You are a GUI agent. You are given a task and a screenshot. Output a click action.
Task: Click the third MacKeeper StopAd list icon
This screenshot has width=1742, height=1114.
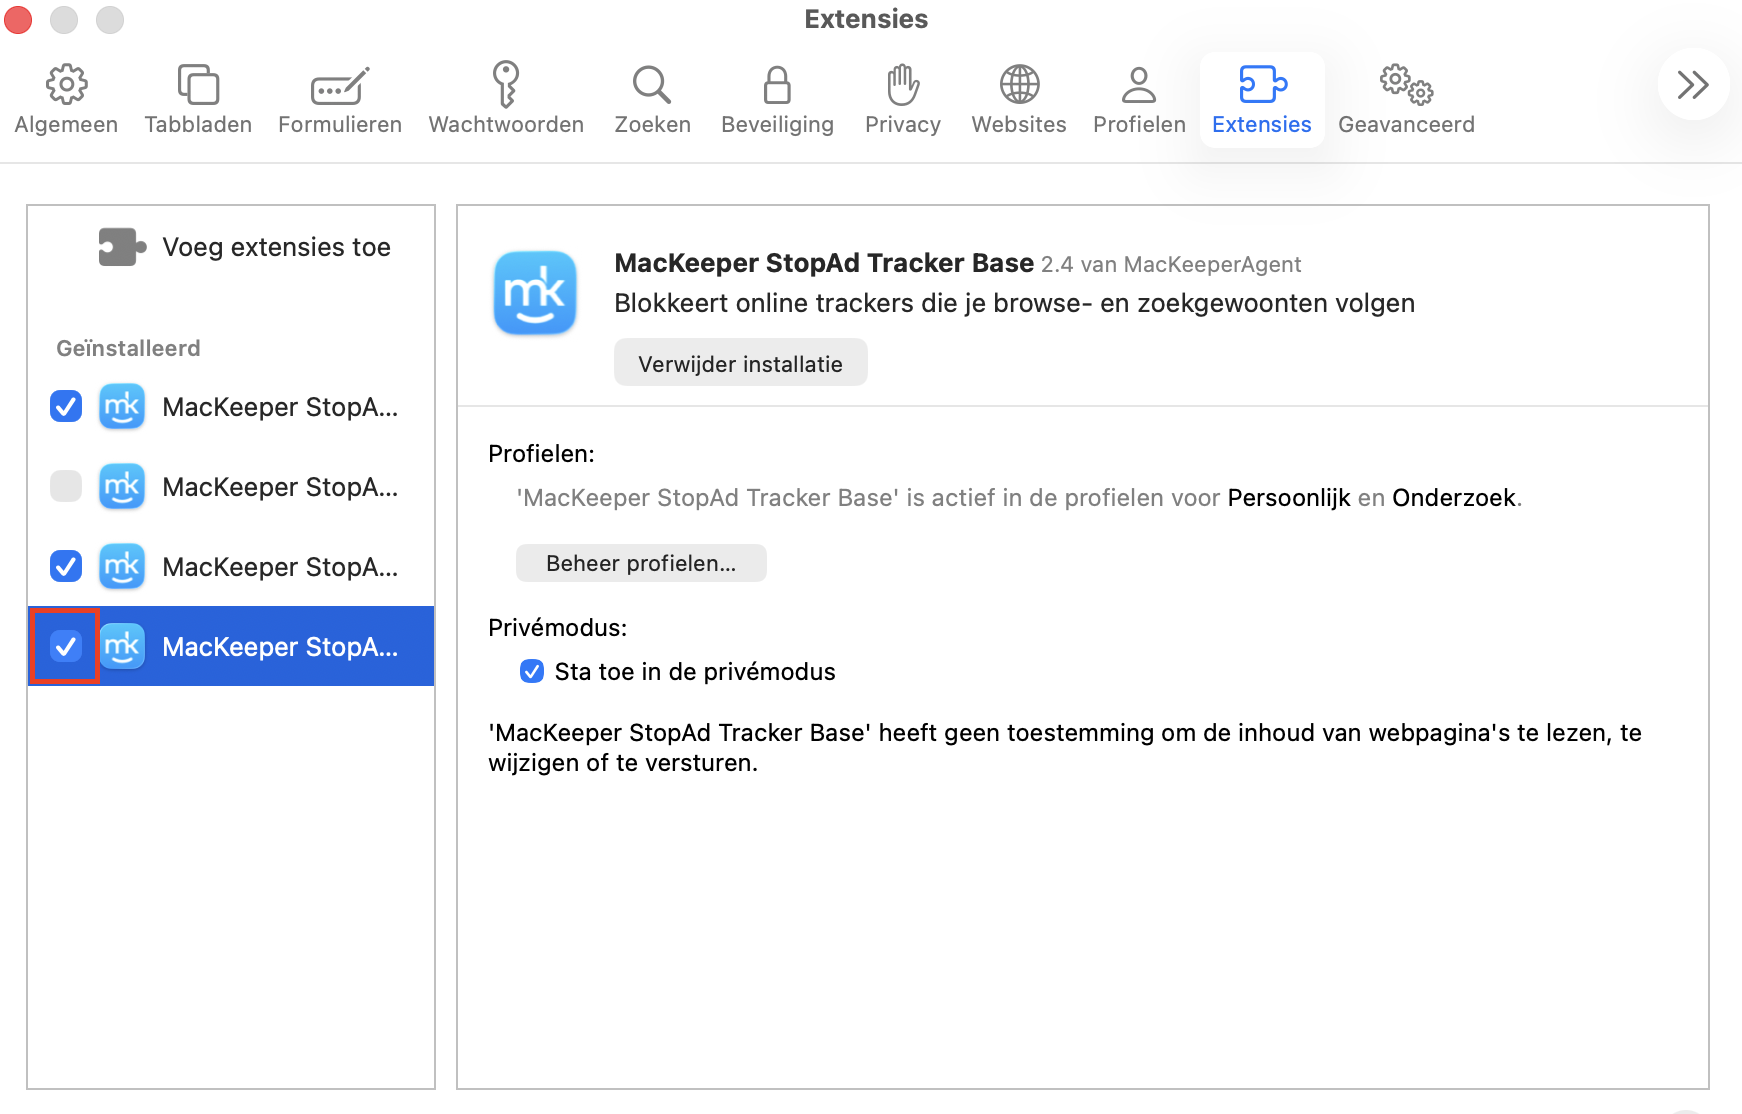tap(122, 567)
